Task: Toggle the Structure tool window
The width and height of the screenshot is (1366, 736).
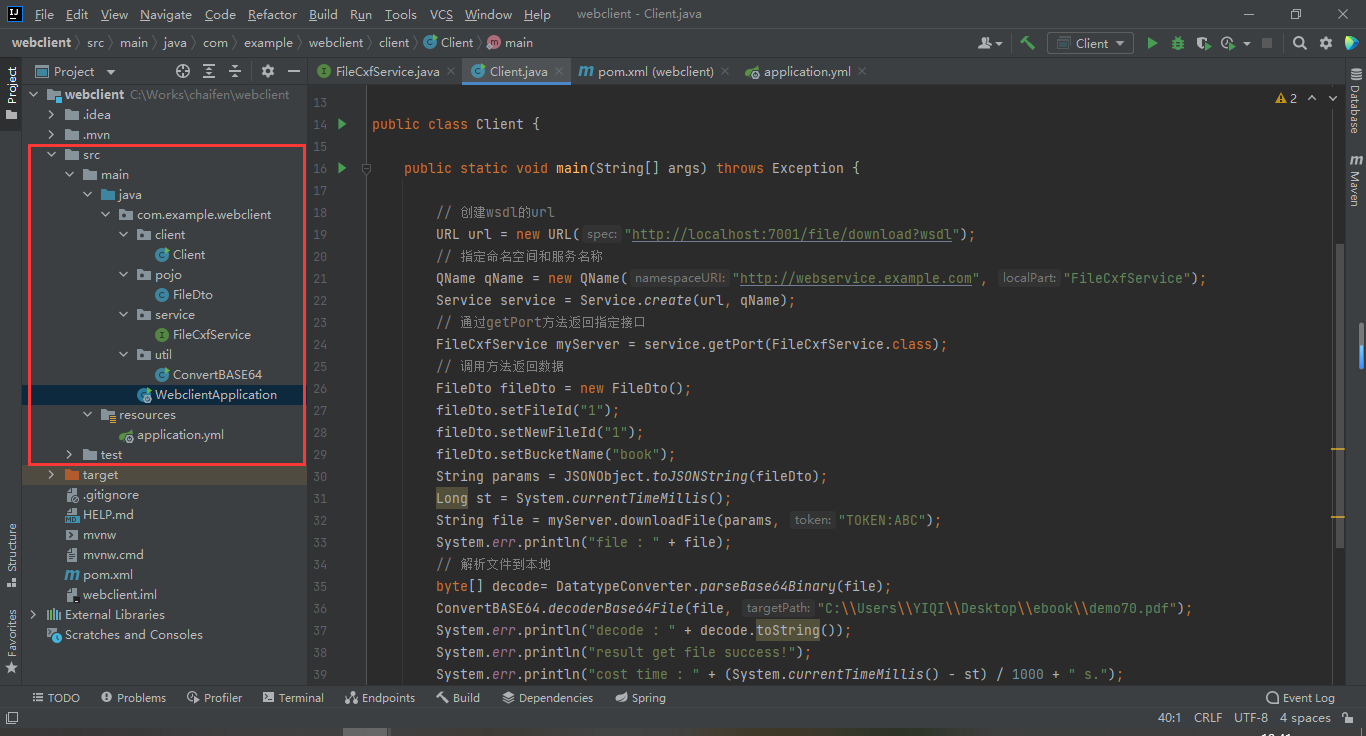Action: (x=11, y=556)
